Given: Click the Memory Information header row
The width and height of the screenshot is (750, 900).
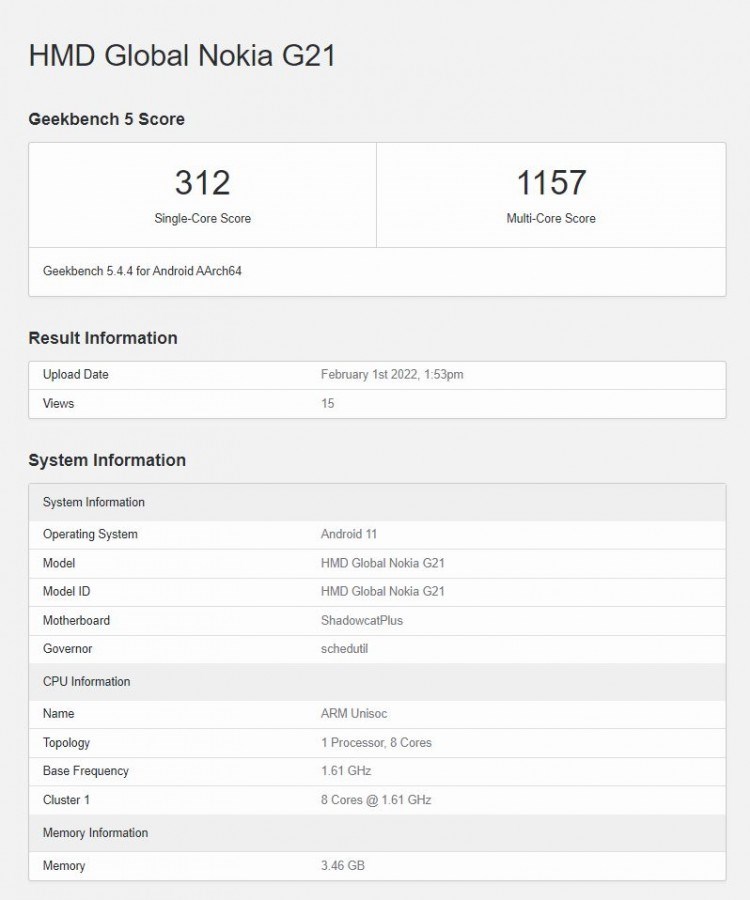Looking at the screenshot, I should [378, 833].
